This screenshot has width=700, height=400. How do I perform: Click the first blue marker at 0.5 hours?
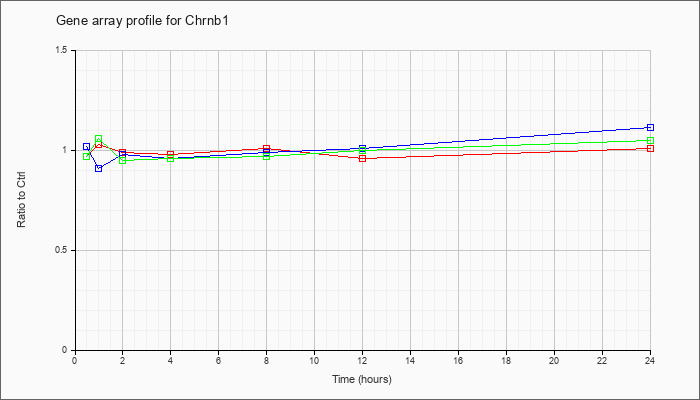coord(86,147)
